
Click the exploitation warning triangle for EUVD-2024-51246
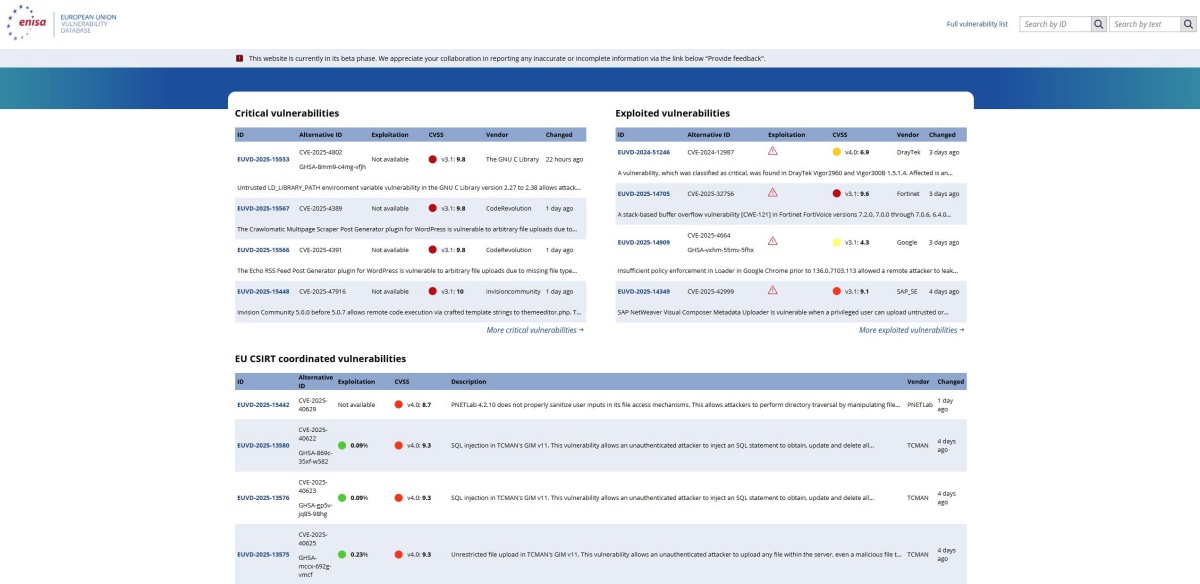tap(772, 151)
